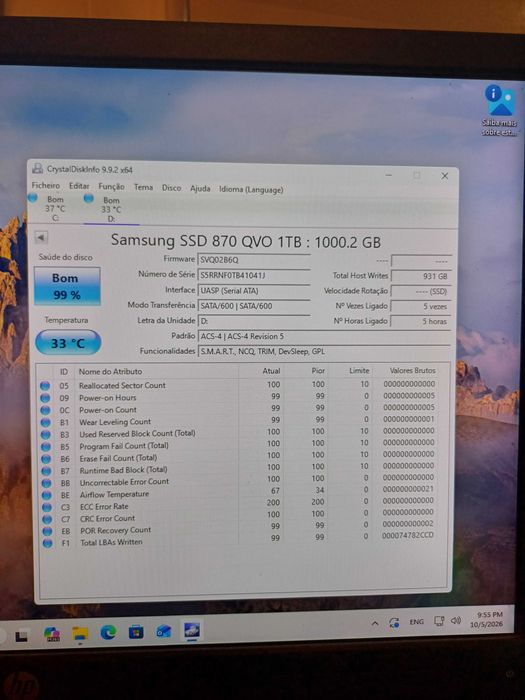
Task: Click the ECC Error Rate status icon
Action: click(x=47, y=507)
